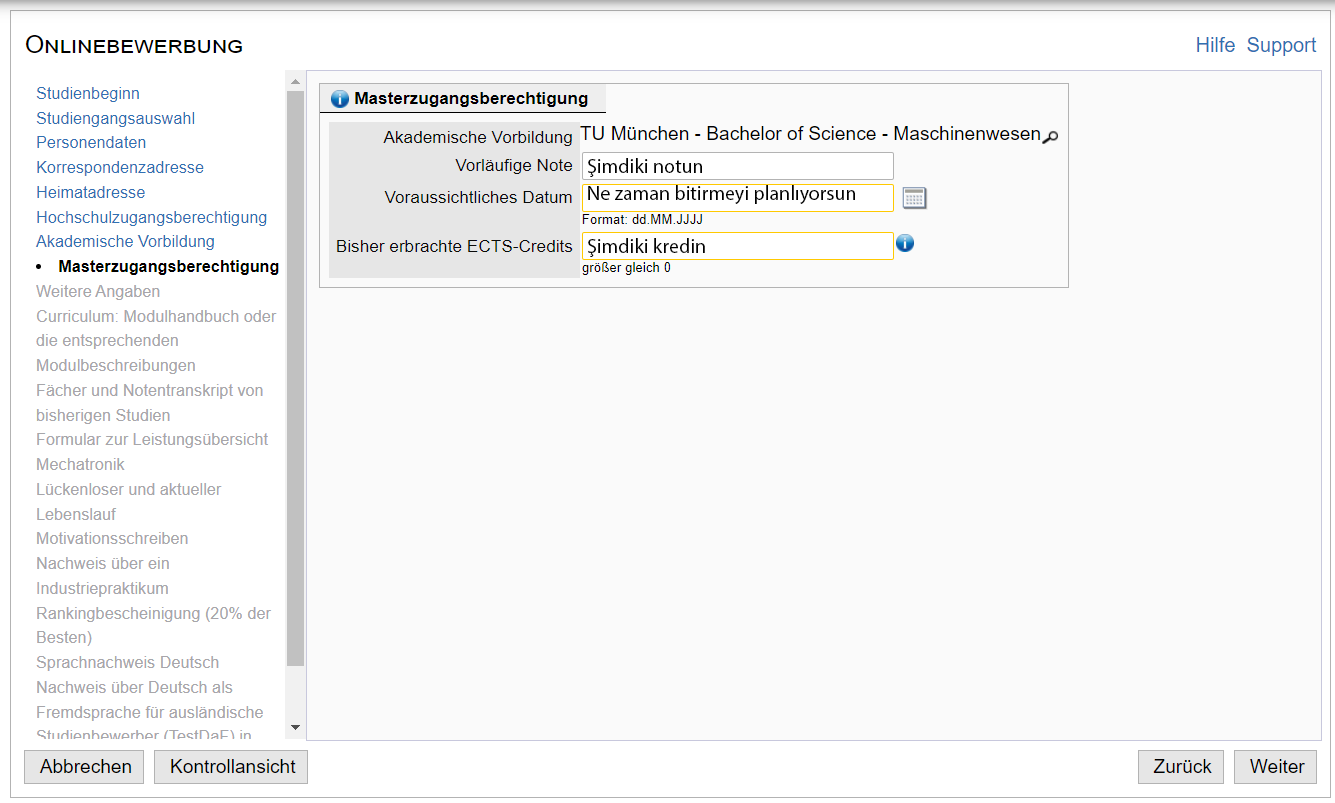Click the info icon next to ECTS-Credits field
The image size is (1335, 803).
pyautogui.click(x=905, y=243)
